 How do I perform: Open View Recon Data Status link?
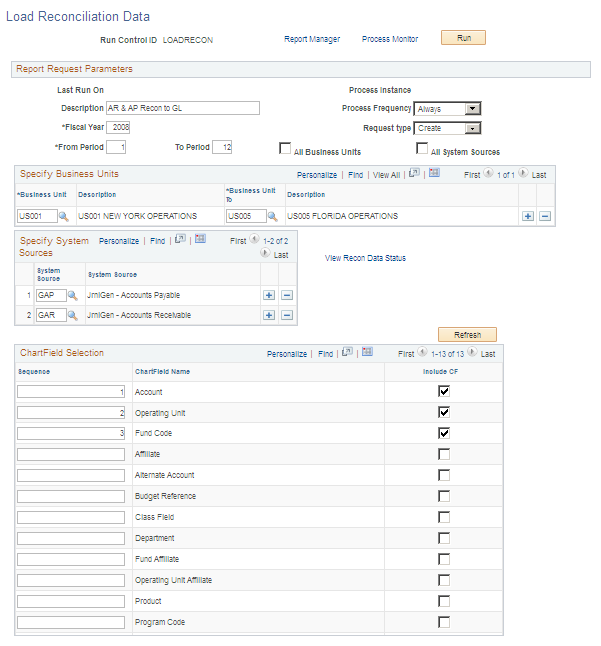pos(365,258)
